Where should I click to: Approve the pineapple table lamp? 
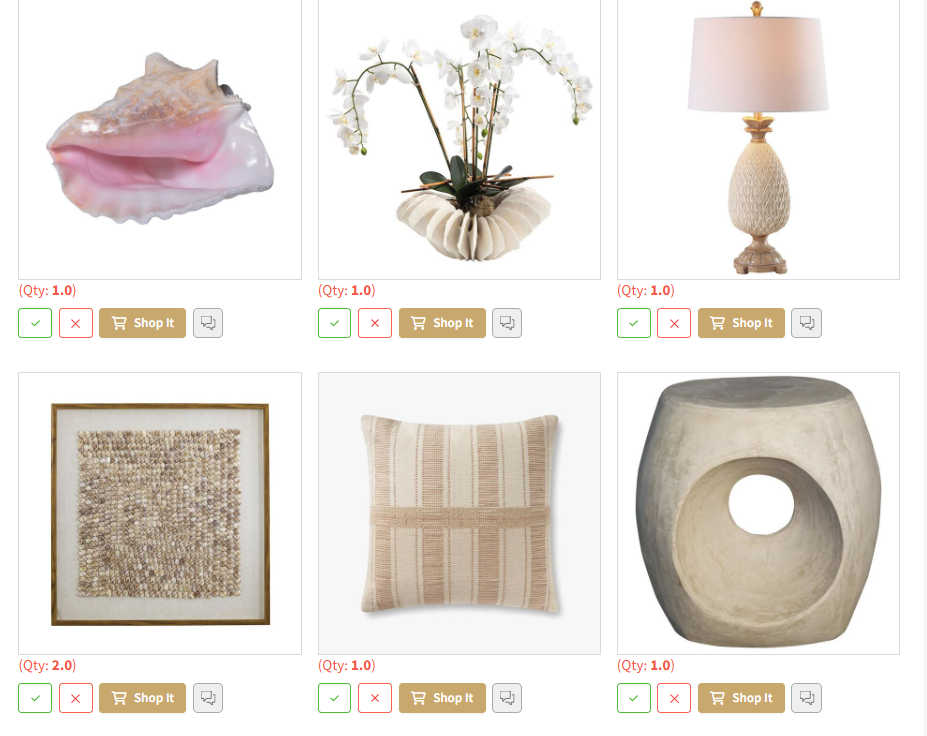[634, 323]
